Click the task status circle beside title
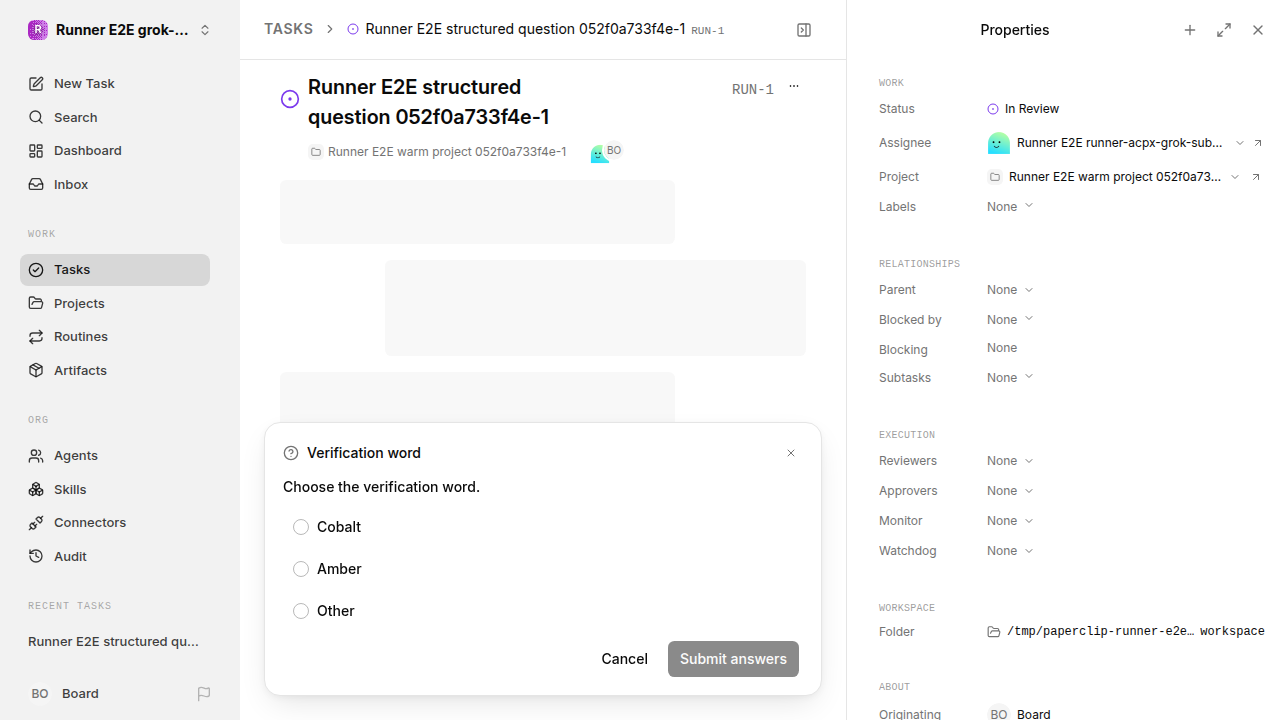 (x=290, y=99)
